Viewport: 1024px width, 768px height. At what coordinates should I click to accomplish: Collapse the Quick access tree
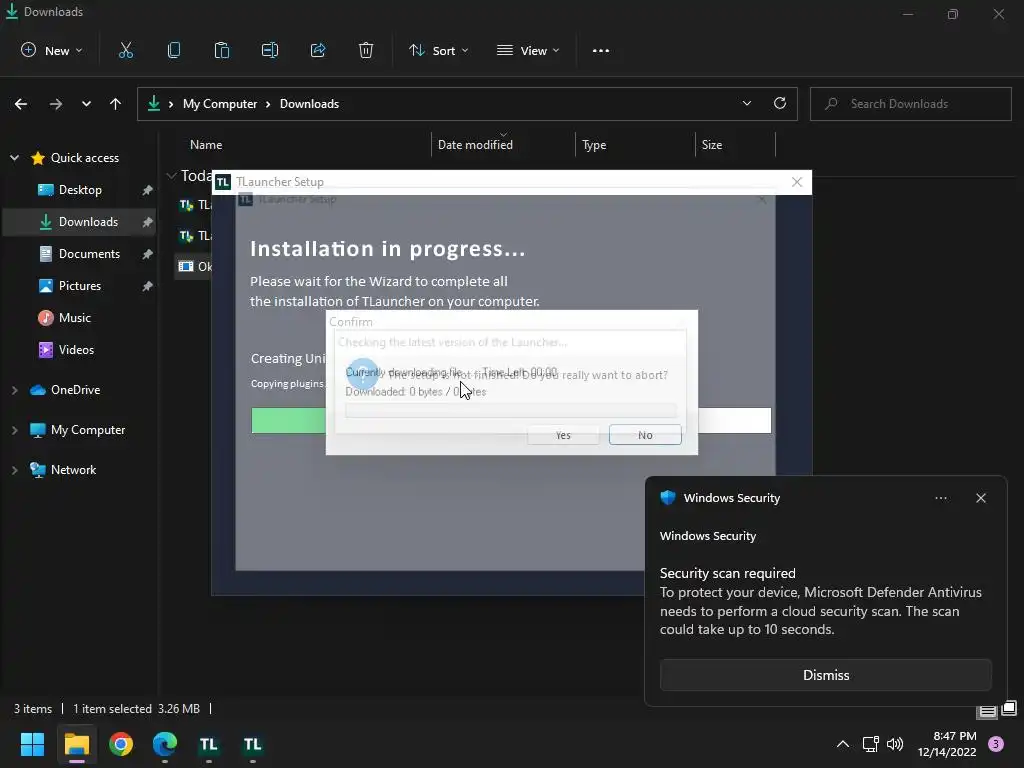[14, 157]
